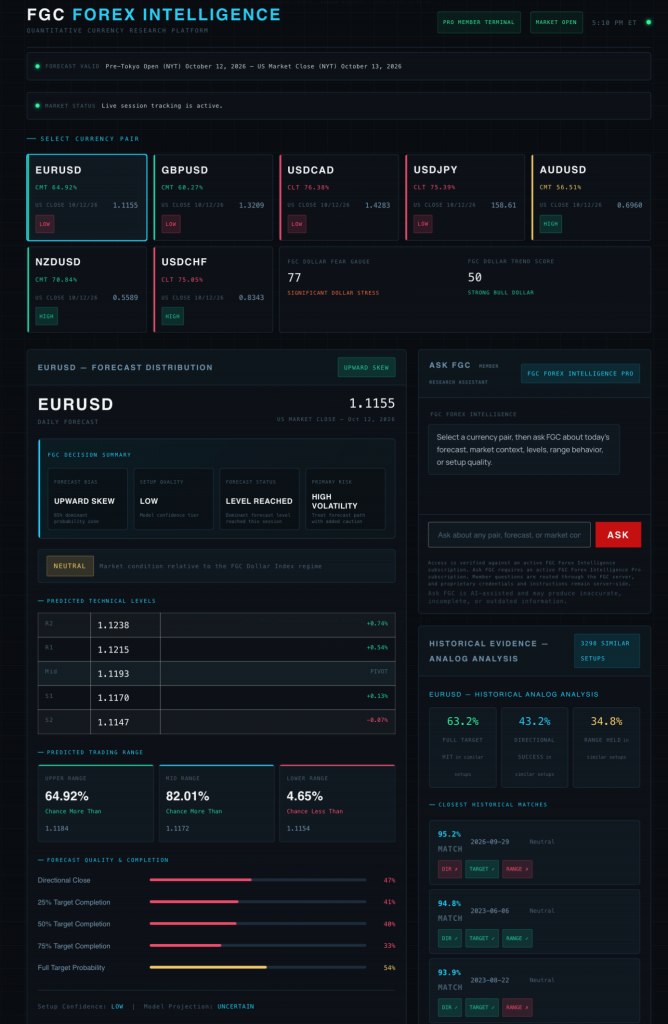Click the FGC FOREX INTELLIGENCE PRO badge
668x1024 pixels.
coord(581,374)
